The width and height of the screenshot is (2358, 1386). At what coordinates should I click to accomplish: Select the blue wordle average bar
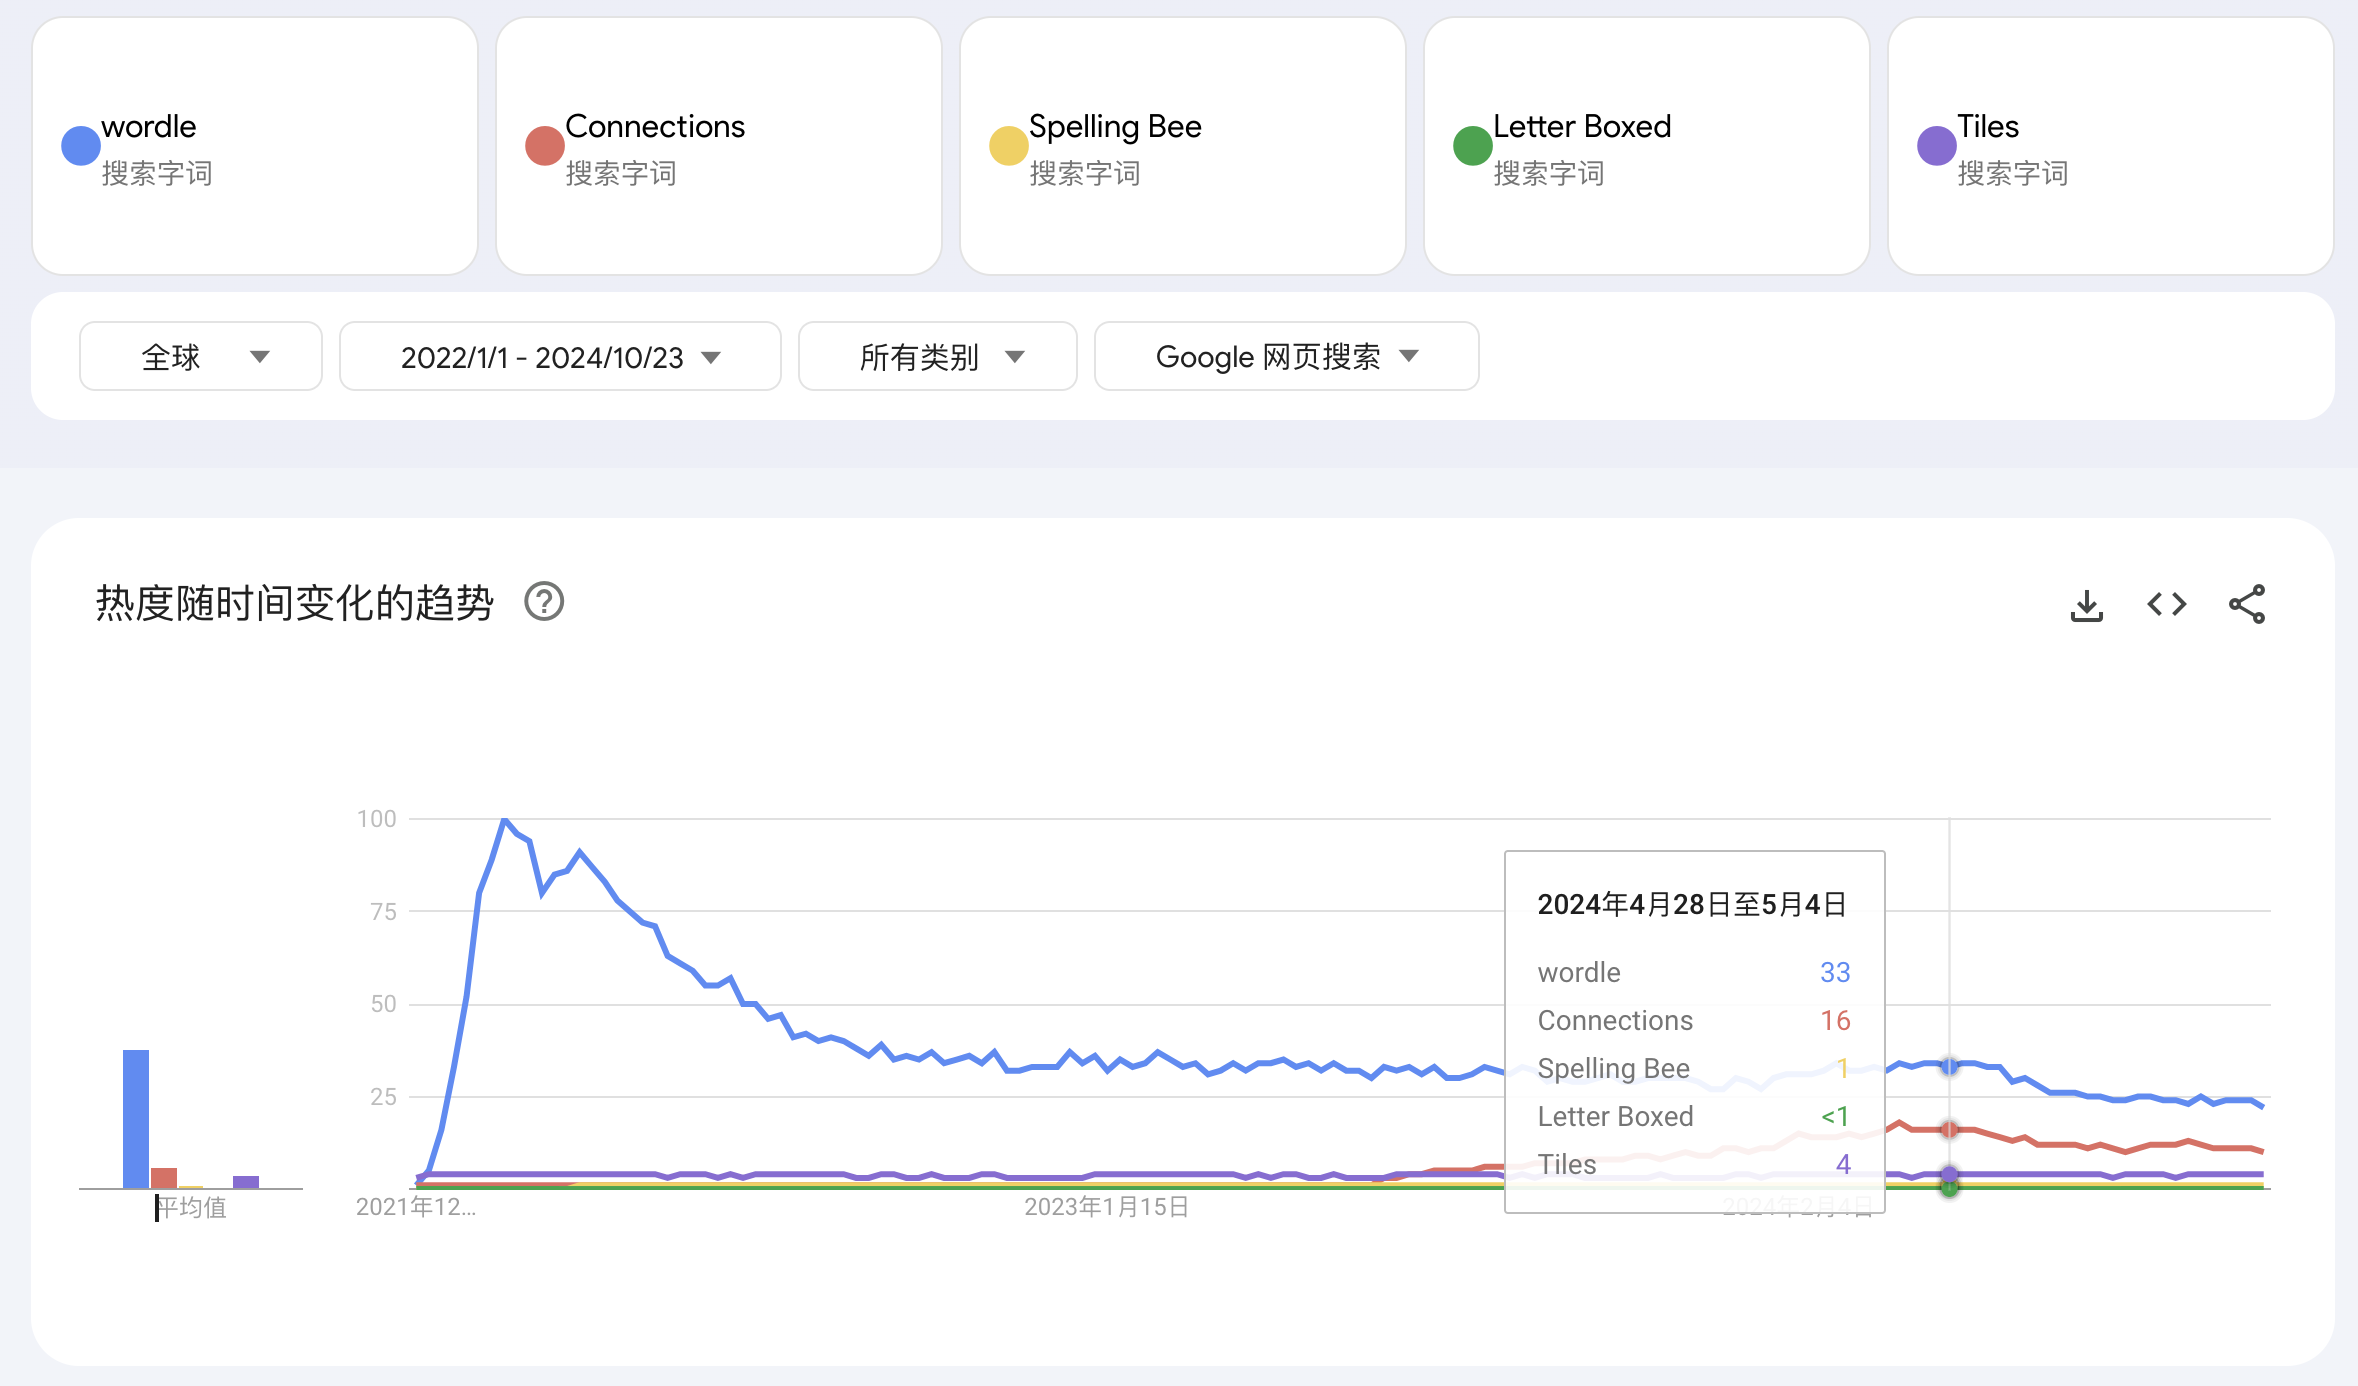pyautogui.click(x=136, y=1119)
